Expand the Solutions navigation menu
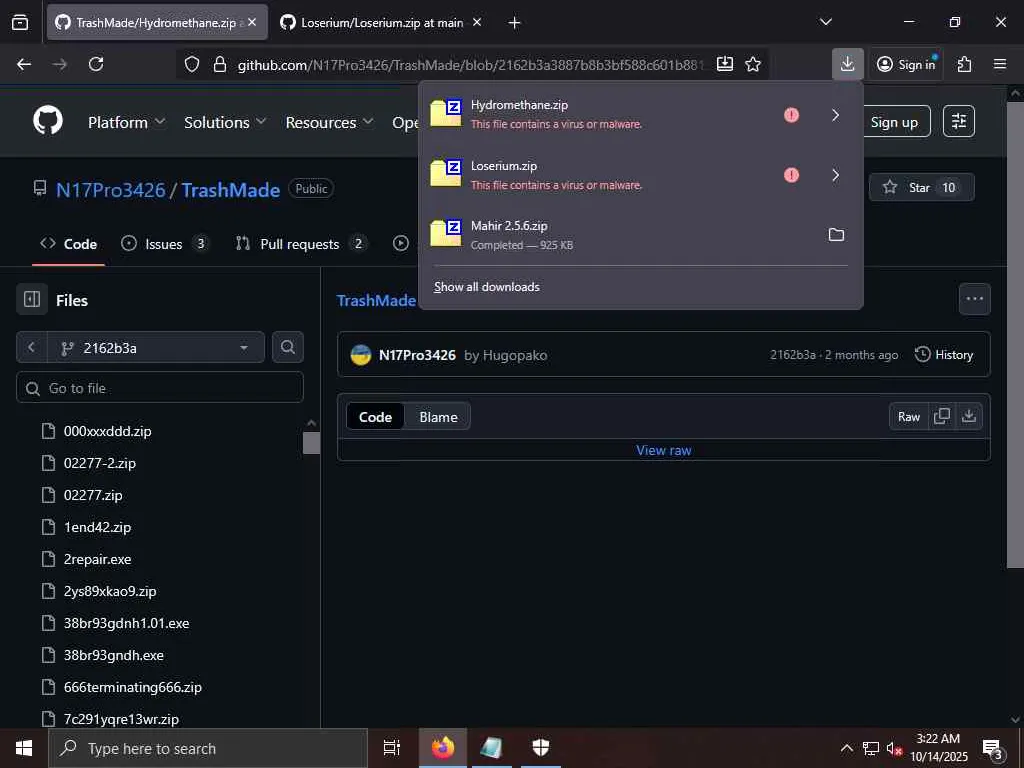The height and width of the screenshot is (768, 1024). click(225, 122)
